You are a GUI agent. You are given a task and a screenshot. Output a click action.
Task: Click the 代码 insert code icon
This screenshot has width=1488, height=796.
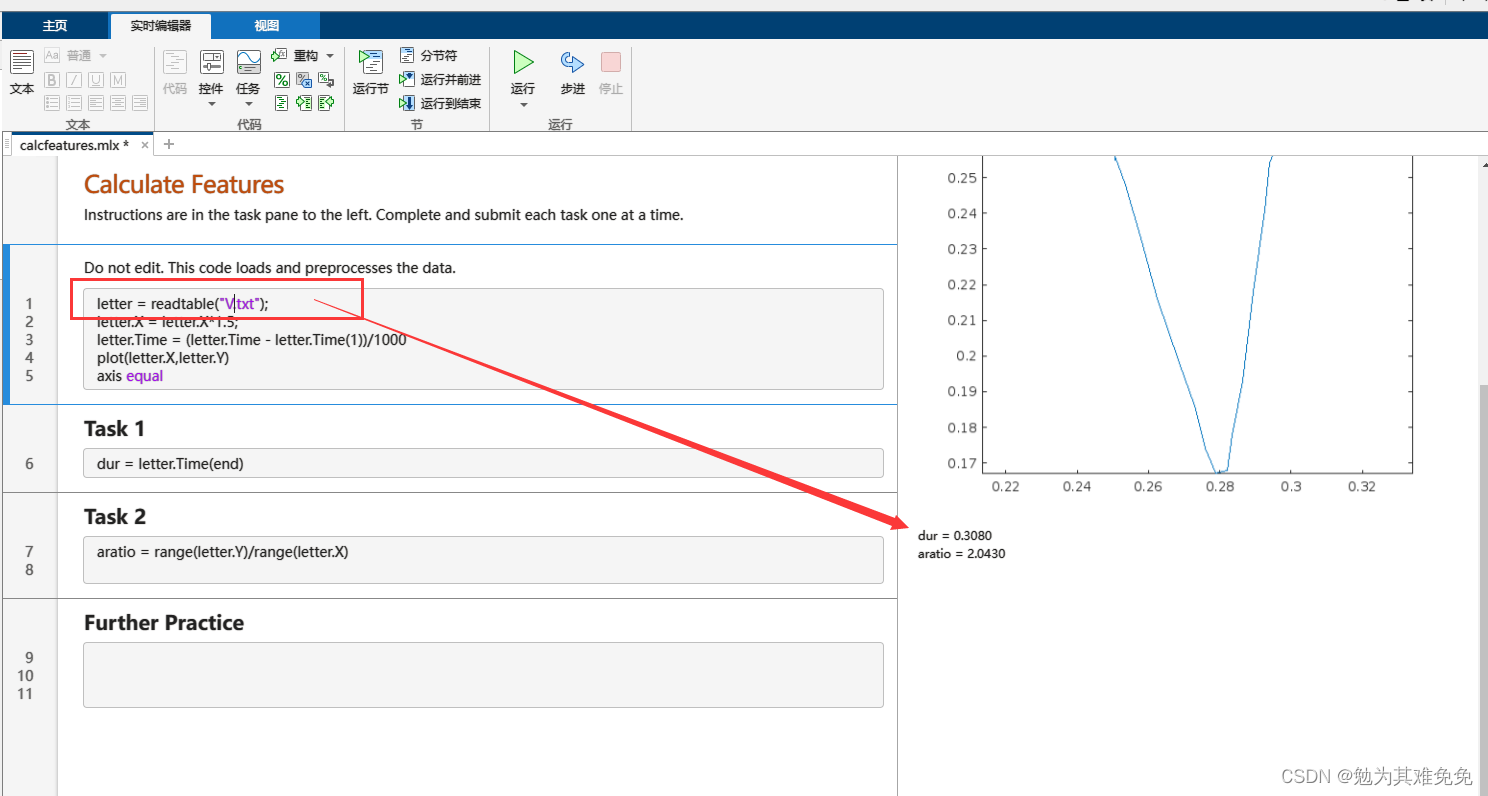[175, 72]
